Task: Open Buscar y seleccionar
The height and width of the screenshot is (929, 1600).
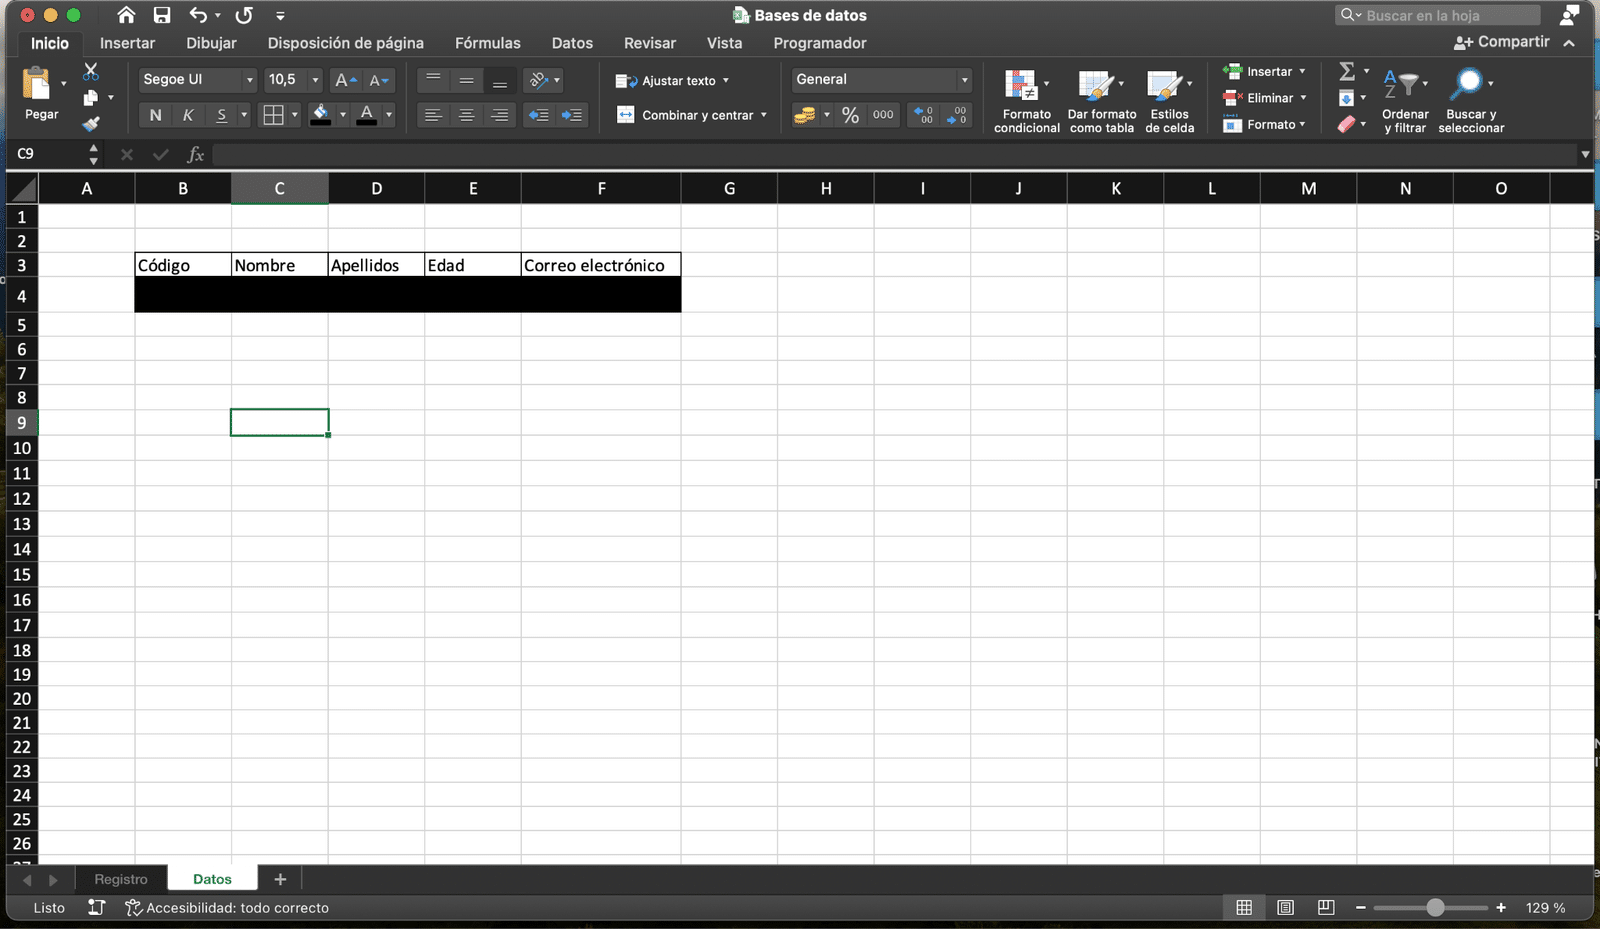Action: click(1470, 100)
